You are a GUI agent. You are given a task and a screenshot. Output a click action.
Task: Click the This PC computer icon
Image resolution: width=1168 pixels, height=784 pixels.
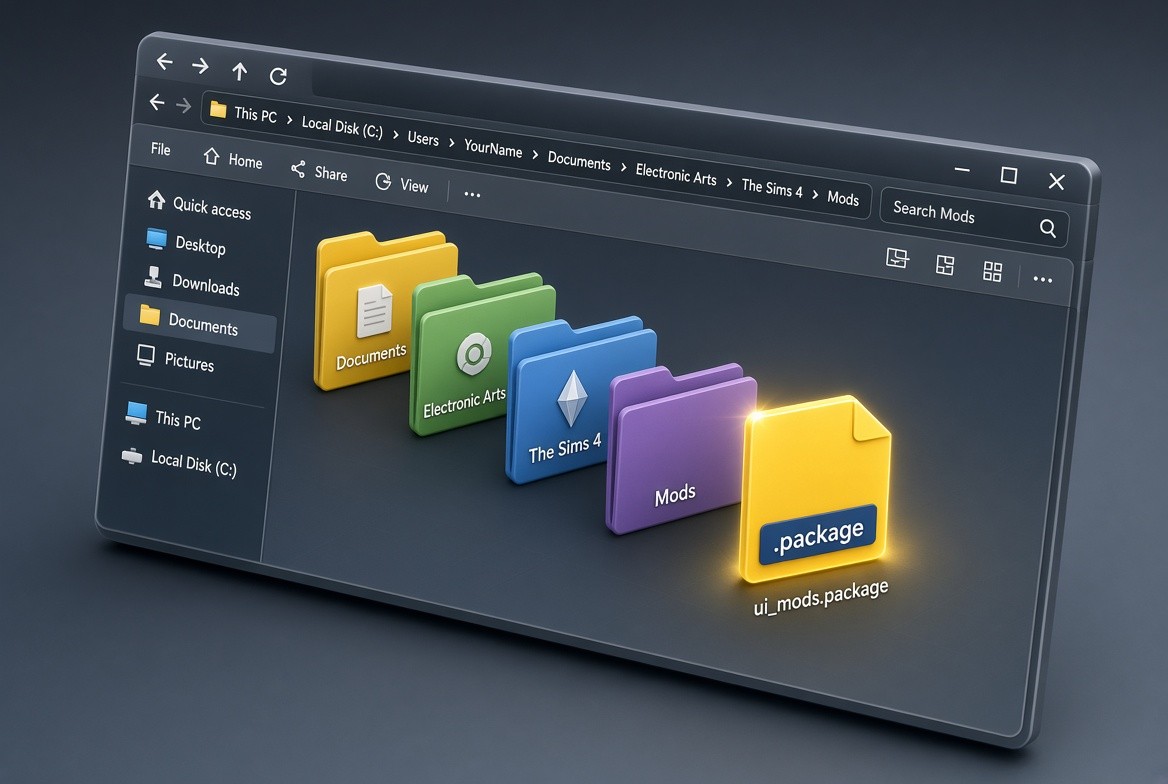pos(136,413)
